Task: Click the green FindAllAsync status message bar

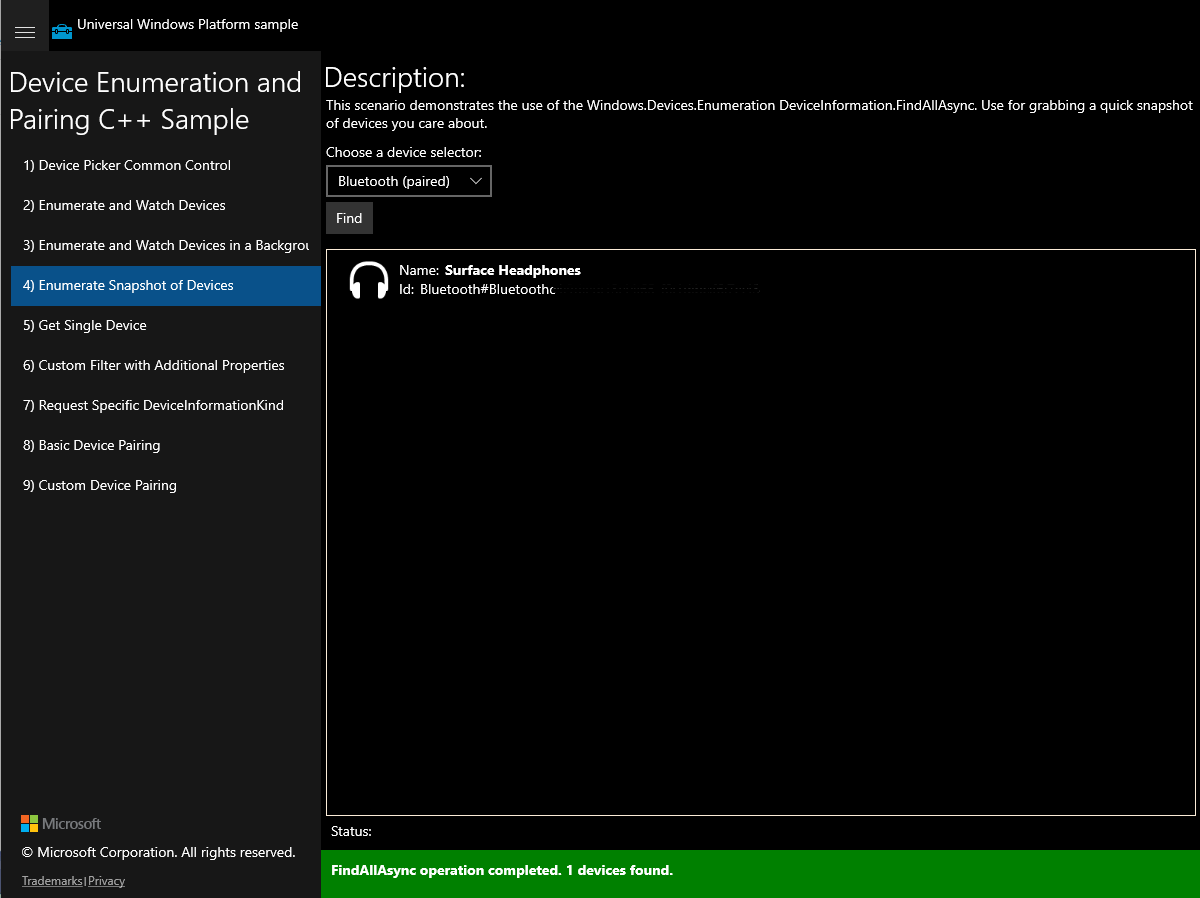Action: (x=760, y=871)
